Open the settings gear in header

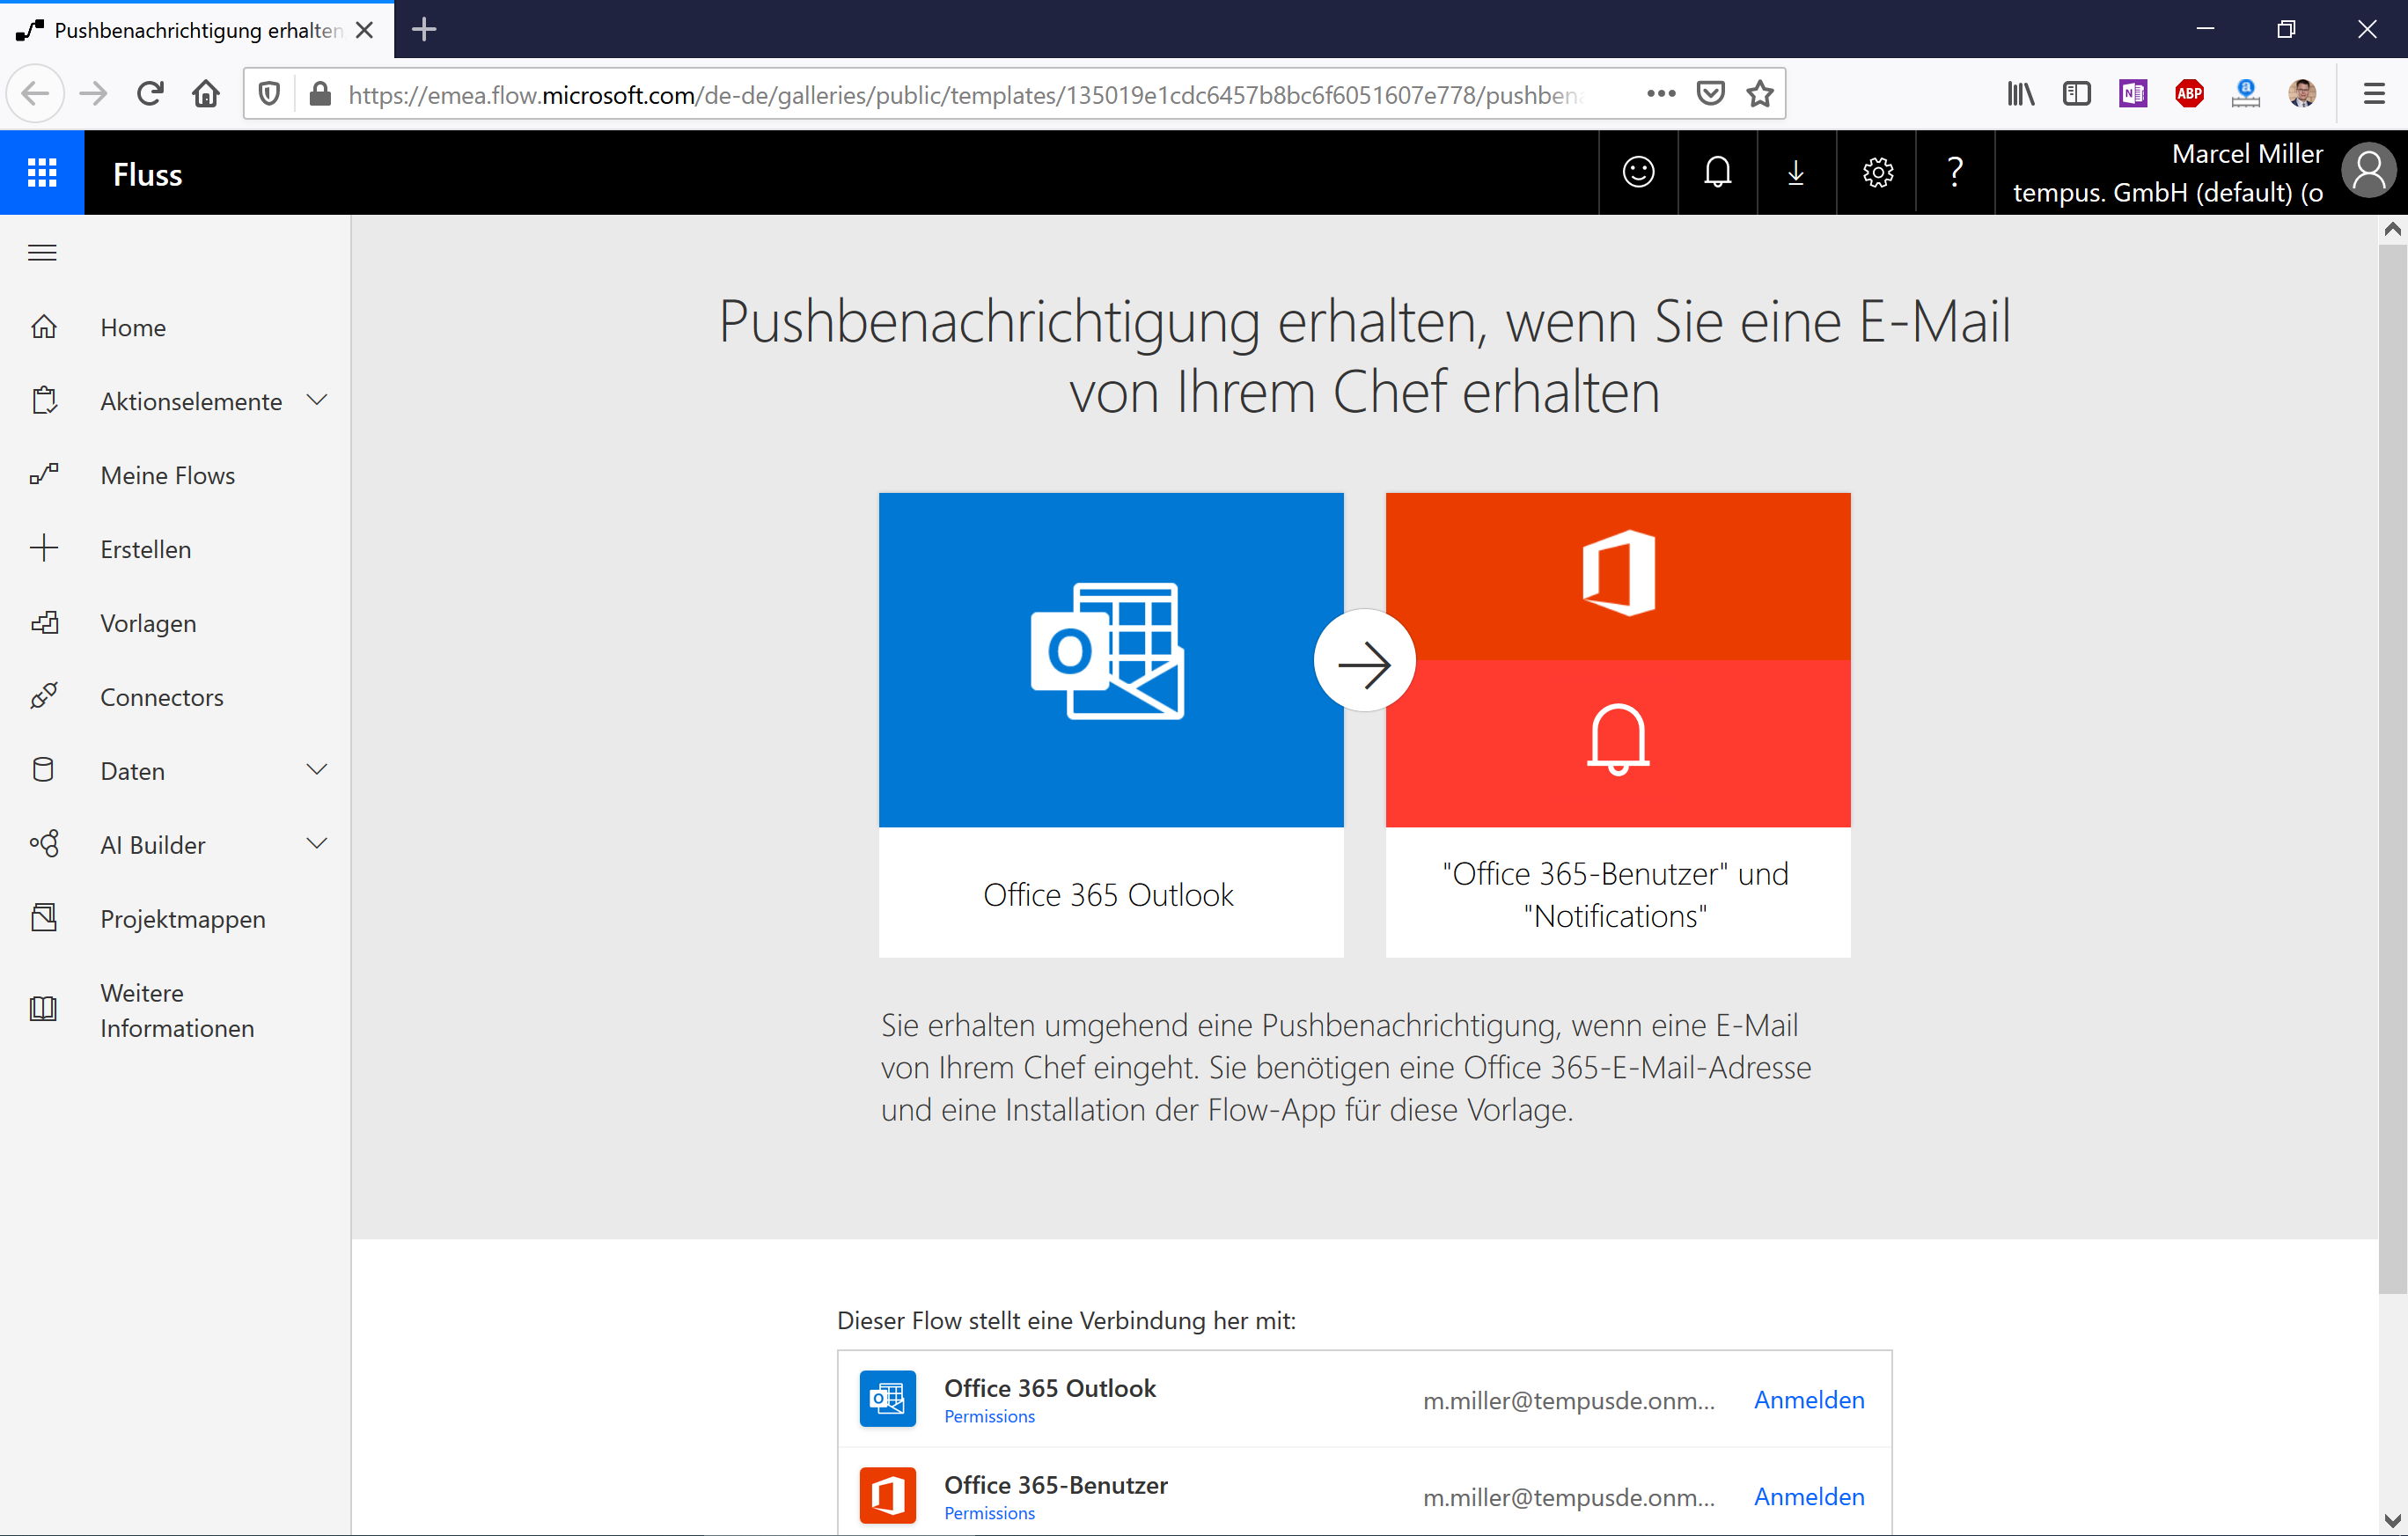click(x=1877, y=173)
